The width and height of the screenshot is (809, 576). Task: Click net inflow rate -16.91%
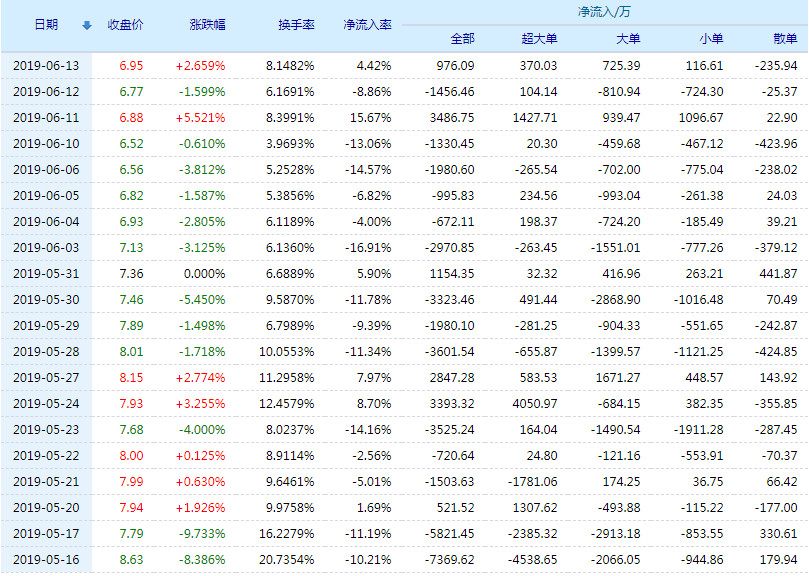(368, 248)
